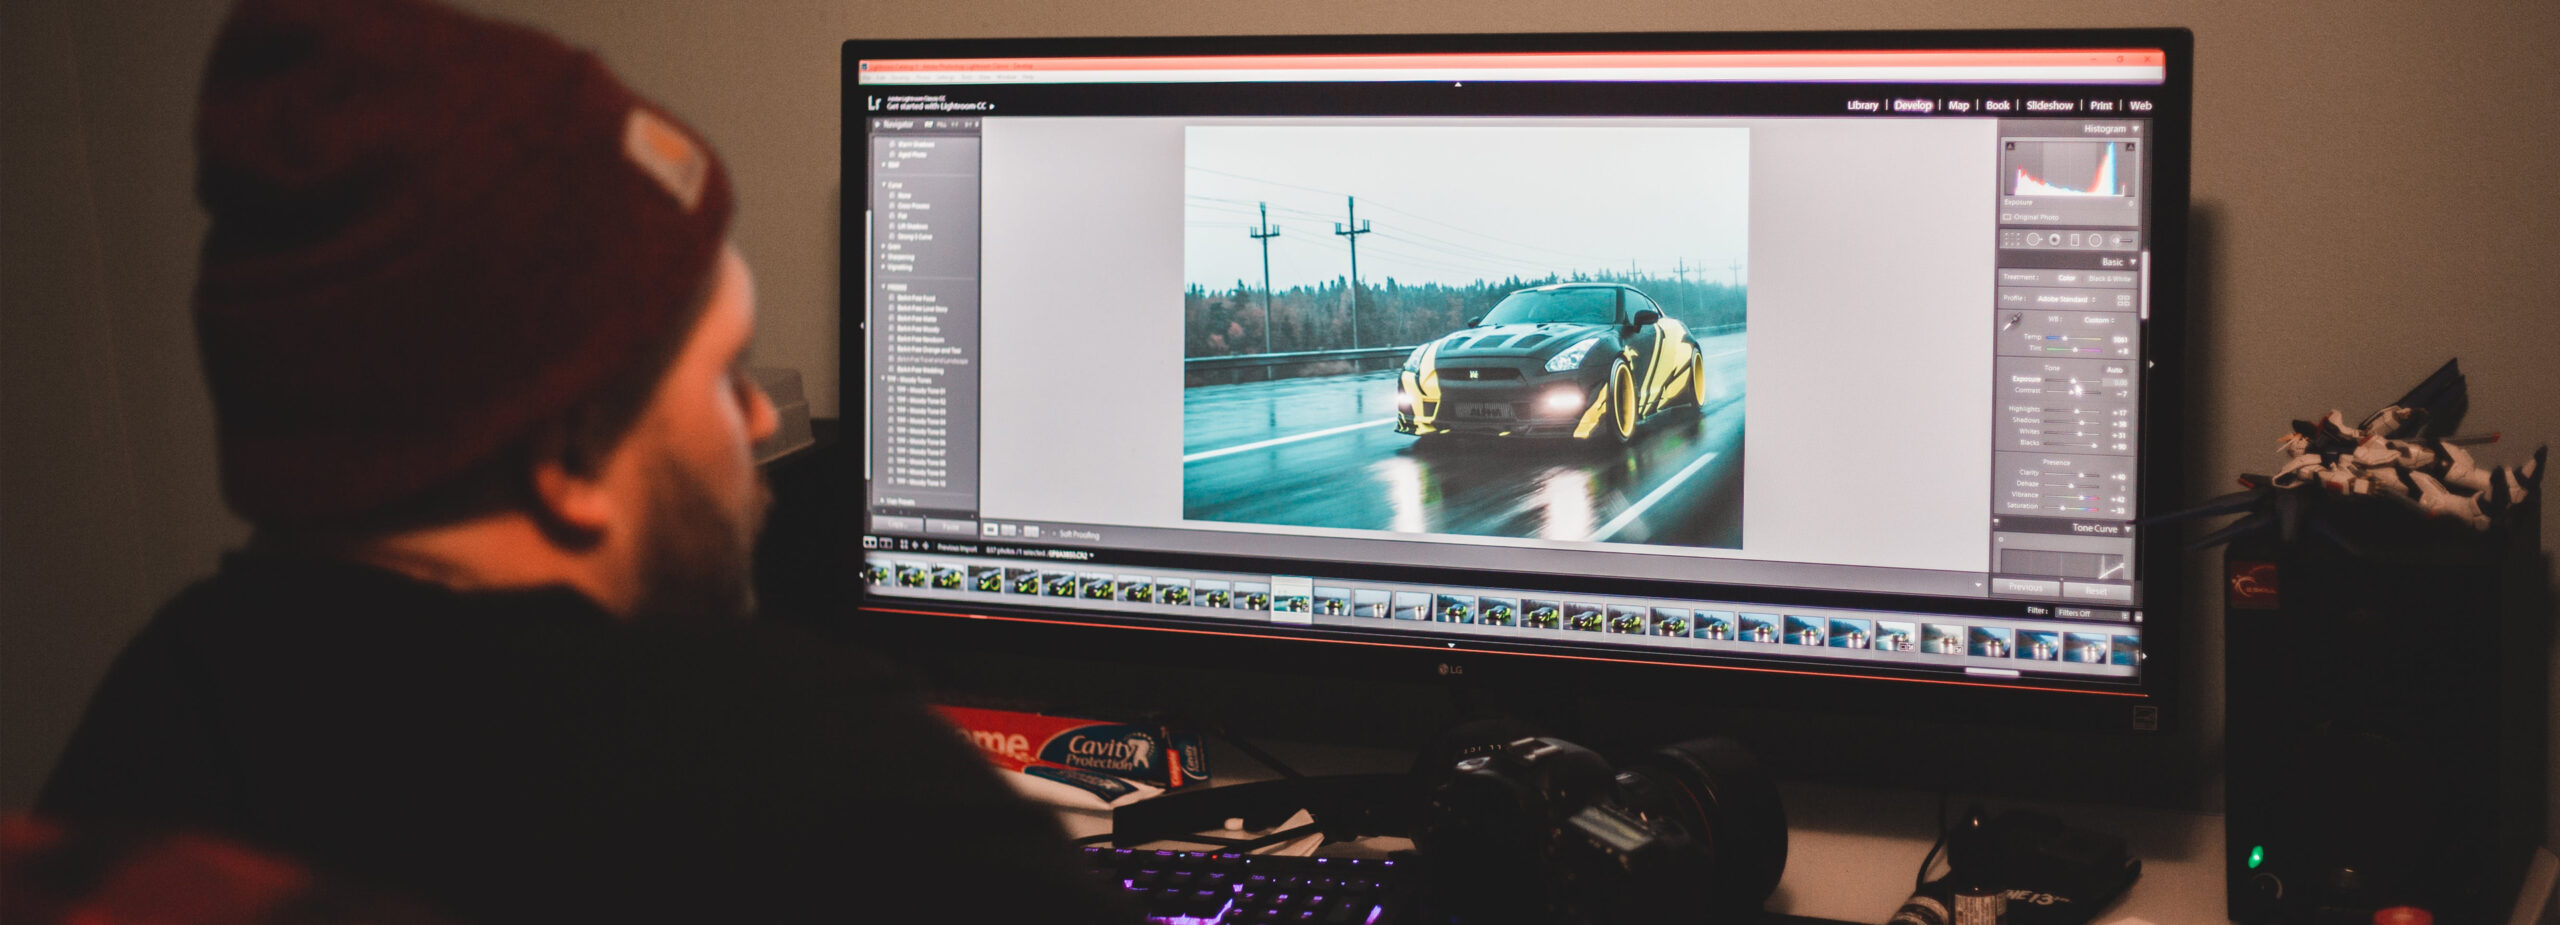Choose Color treatment option
The width and height of the screenshot is (2560, 925).
[2066, 278]
